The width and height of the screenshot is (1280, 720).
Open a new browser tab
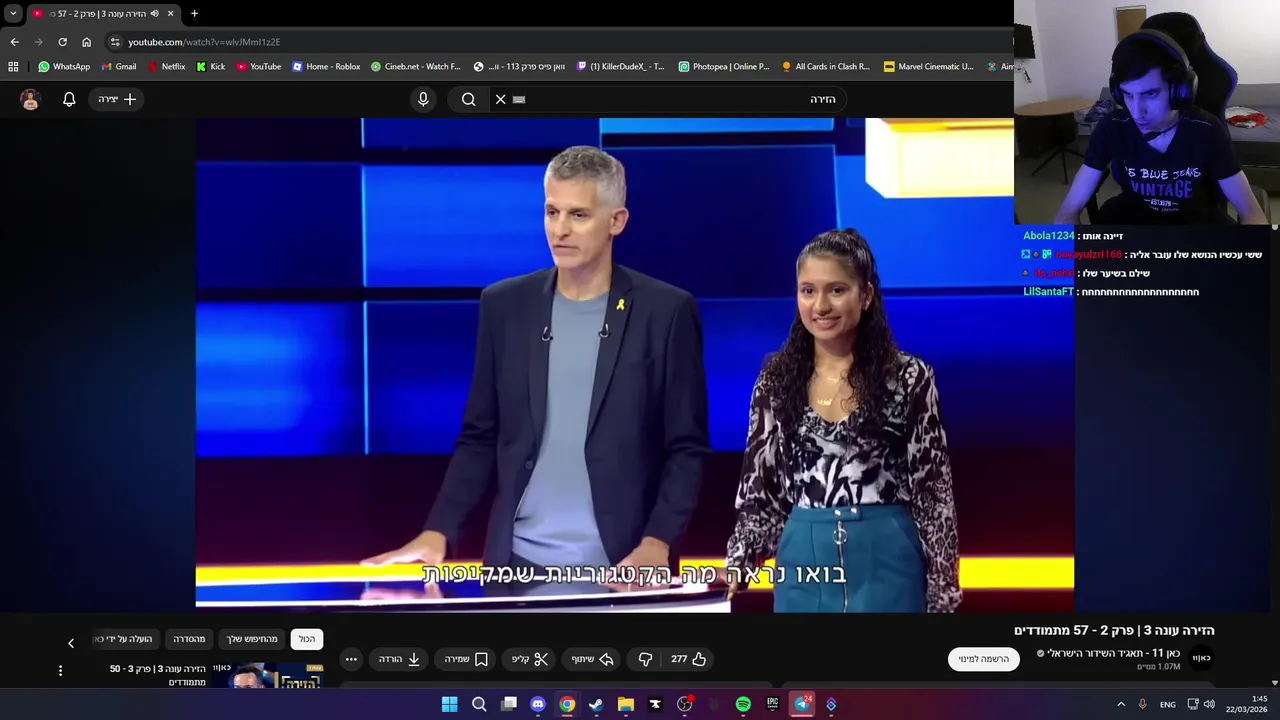(x=194, y=13)
